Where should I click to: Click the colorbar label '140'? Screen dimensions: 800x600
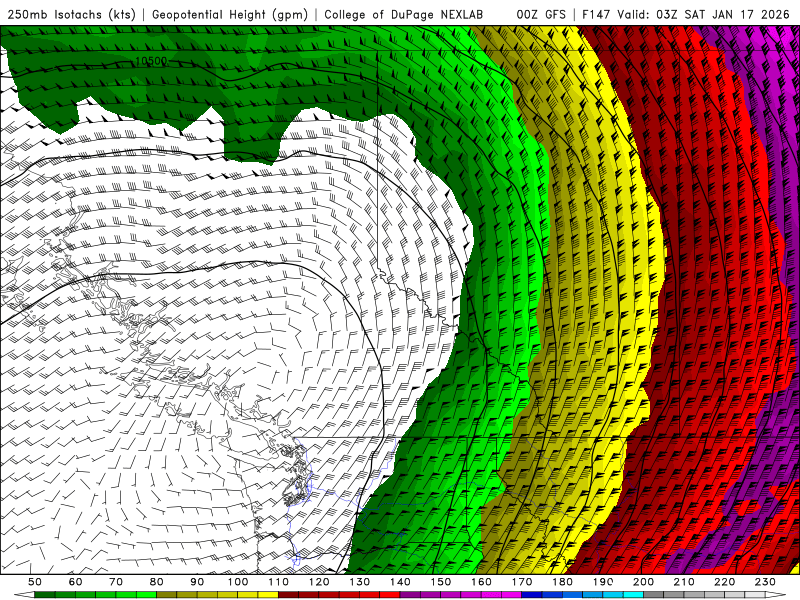[400, 582]
